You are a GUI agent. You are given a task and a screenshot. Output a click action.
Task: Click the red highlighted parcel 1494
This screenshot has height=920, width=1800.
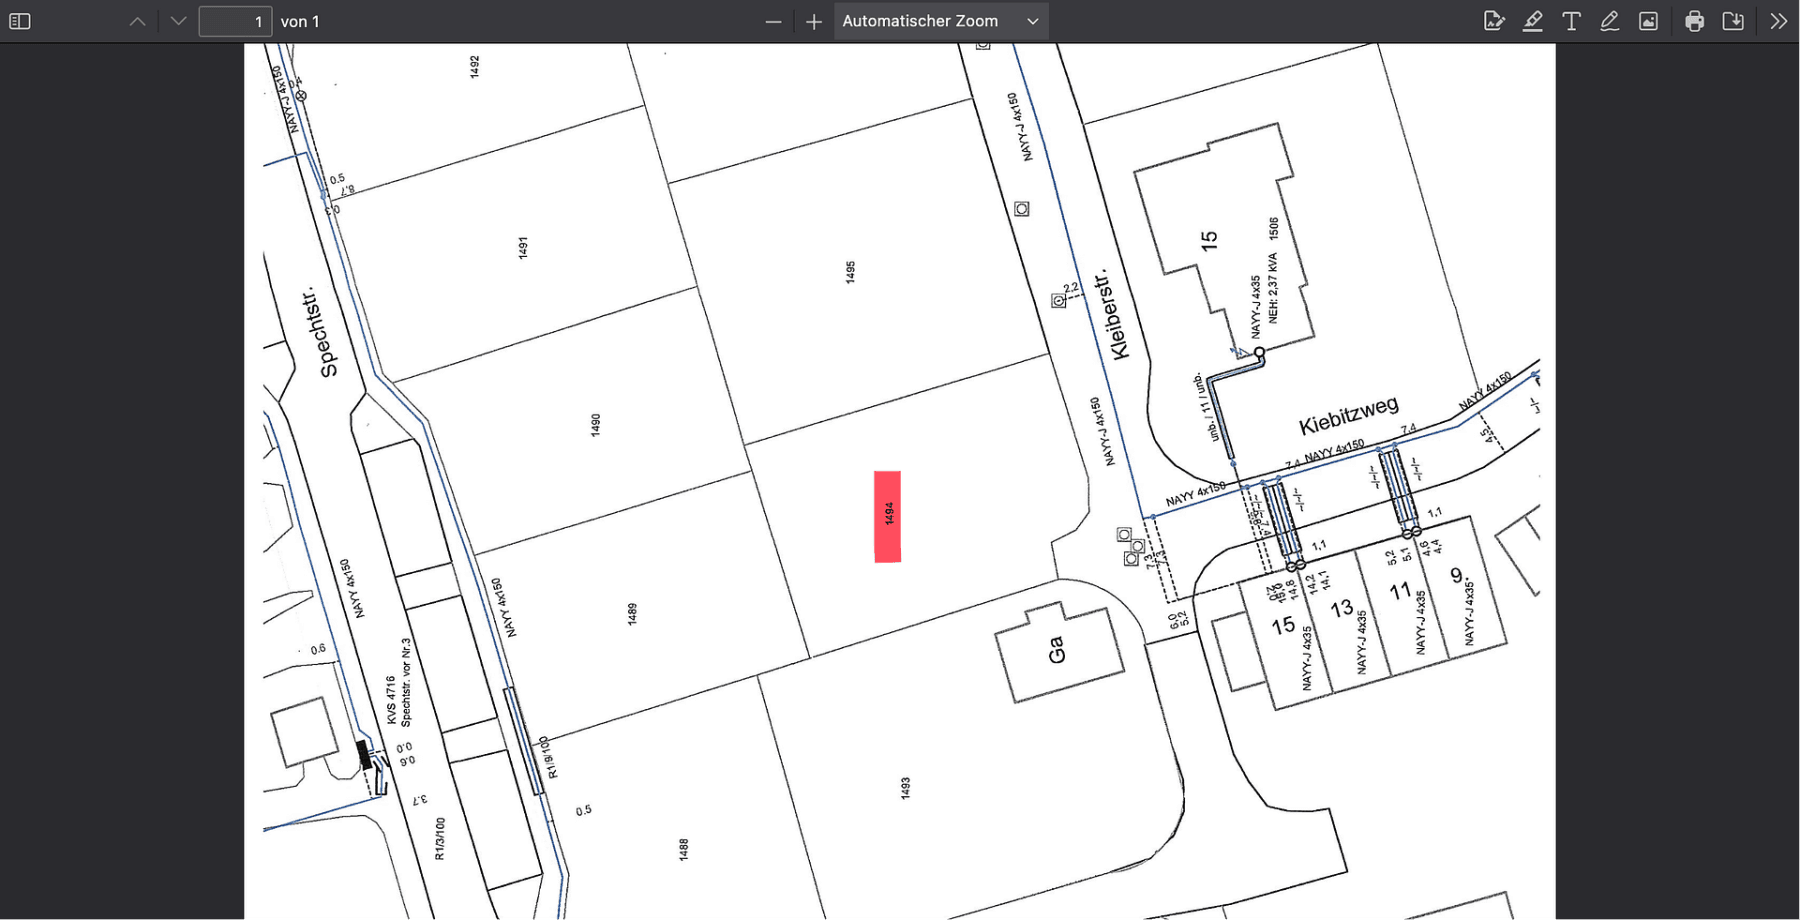(x=888, y=516)
